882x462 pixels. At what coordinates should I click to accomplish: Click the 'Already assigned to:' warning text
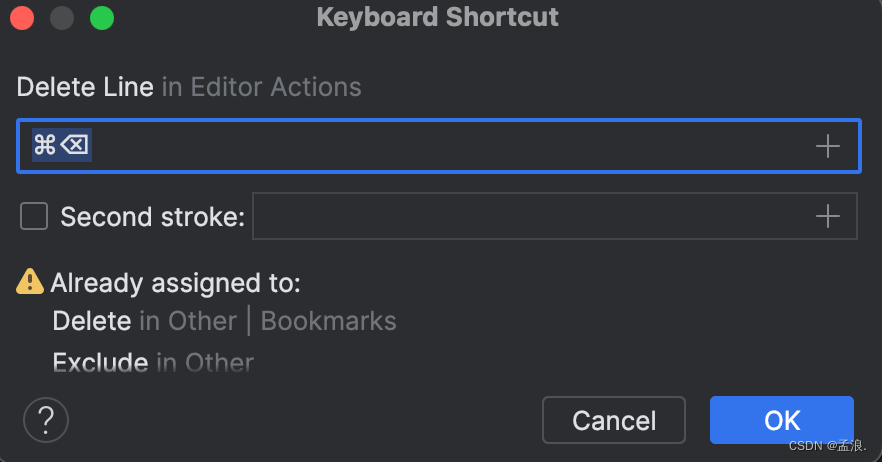tap(175, 283)
